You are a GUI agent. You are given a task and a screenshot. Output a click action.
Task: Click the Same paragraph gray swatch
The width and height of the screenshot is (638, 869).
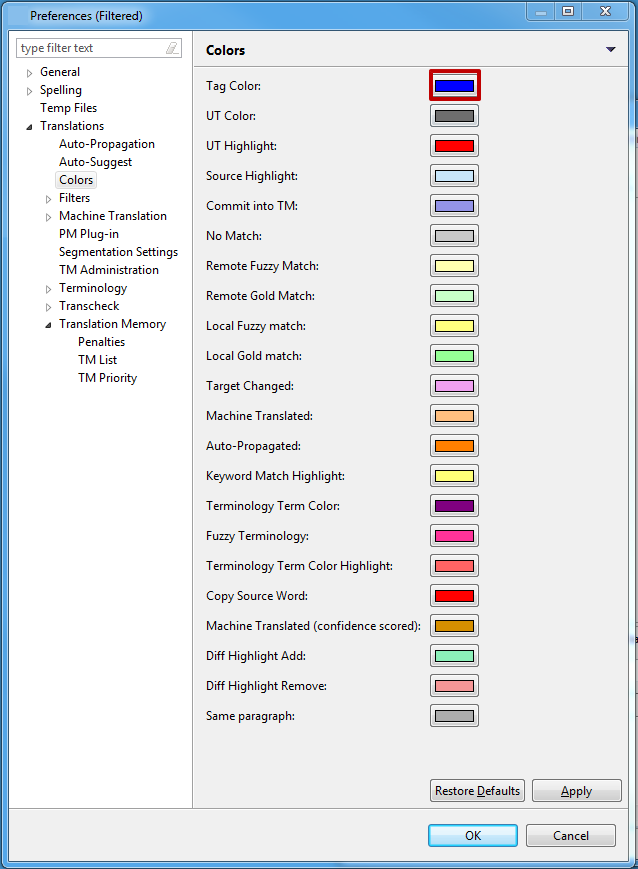pos(454,716)
